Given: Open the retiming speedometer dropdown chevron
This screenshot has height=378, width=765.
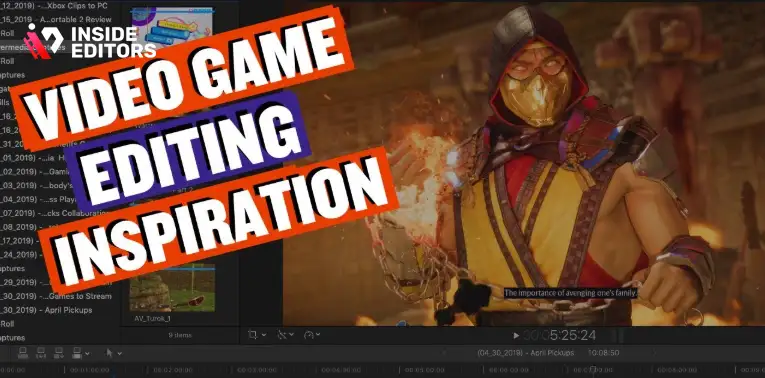Looking at the screenshot, I should coord(318,335).
